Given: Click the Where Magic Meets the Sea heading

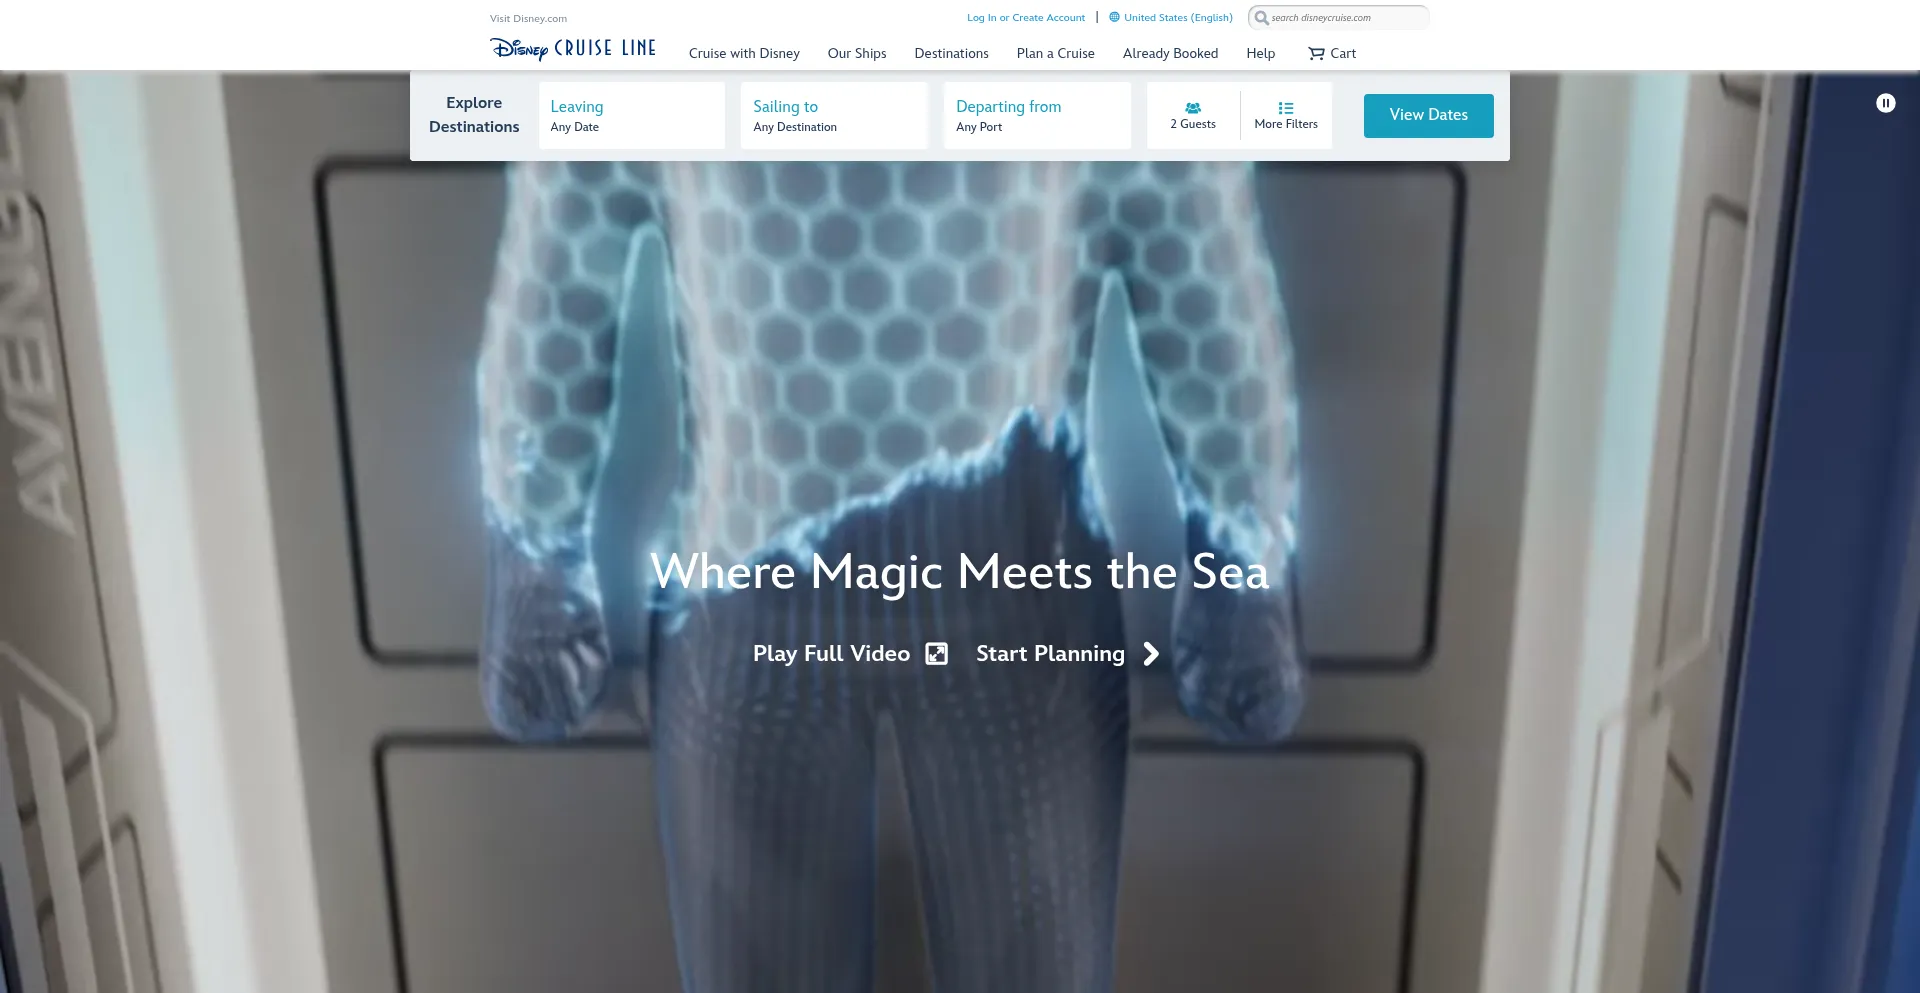Looking at the screenshot, I should (x=960, y=573).
